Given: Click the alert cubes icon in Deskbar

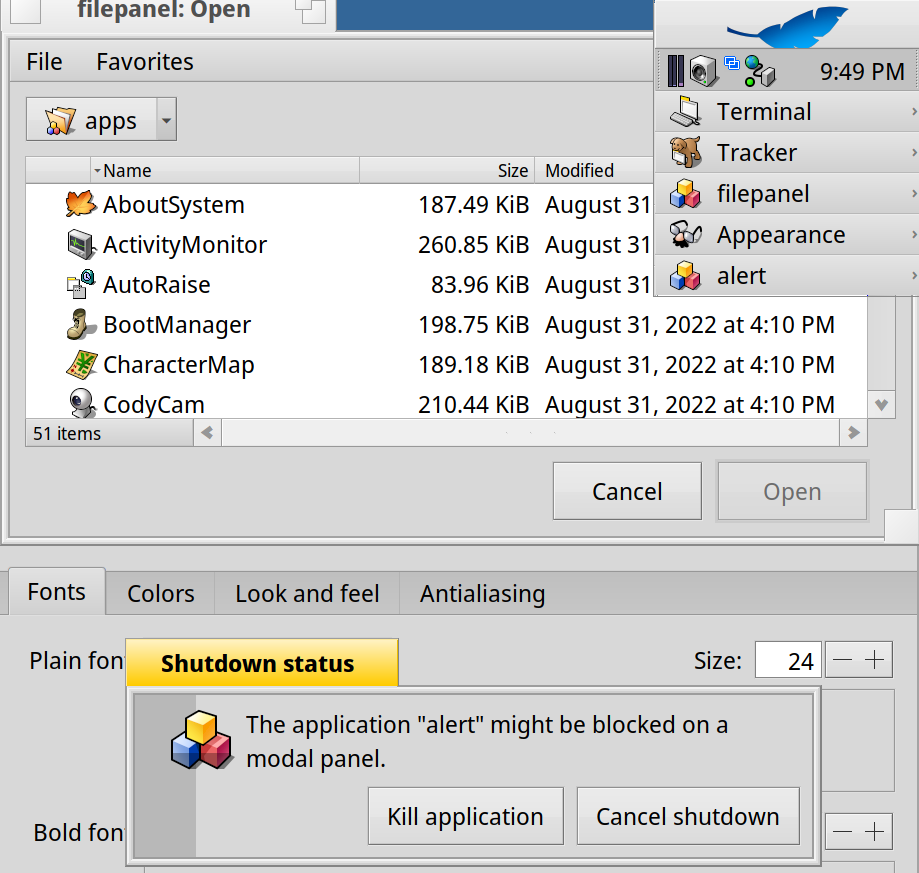Looking at the screenshot, I should (x=685, y=275).
